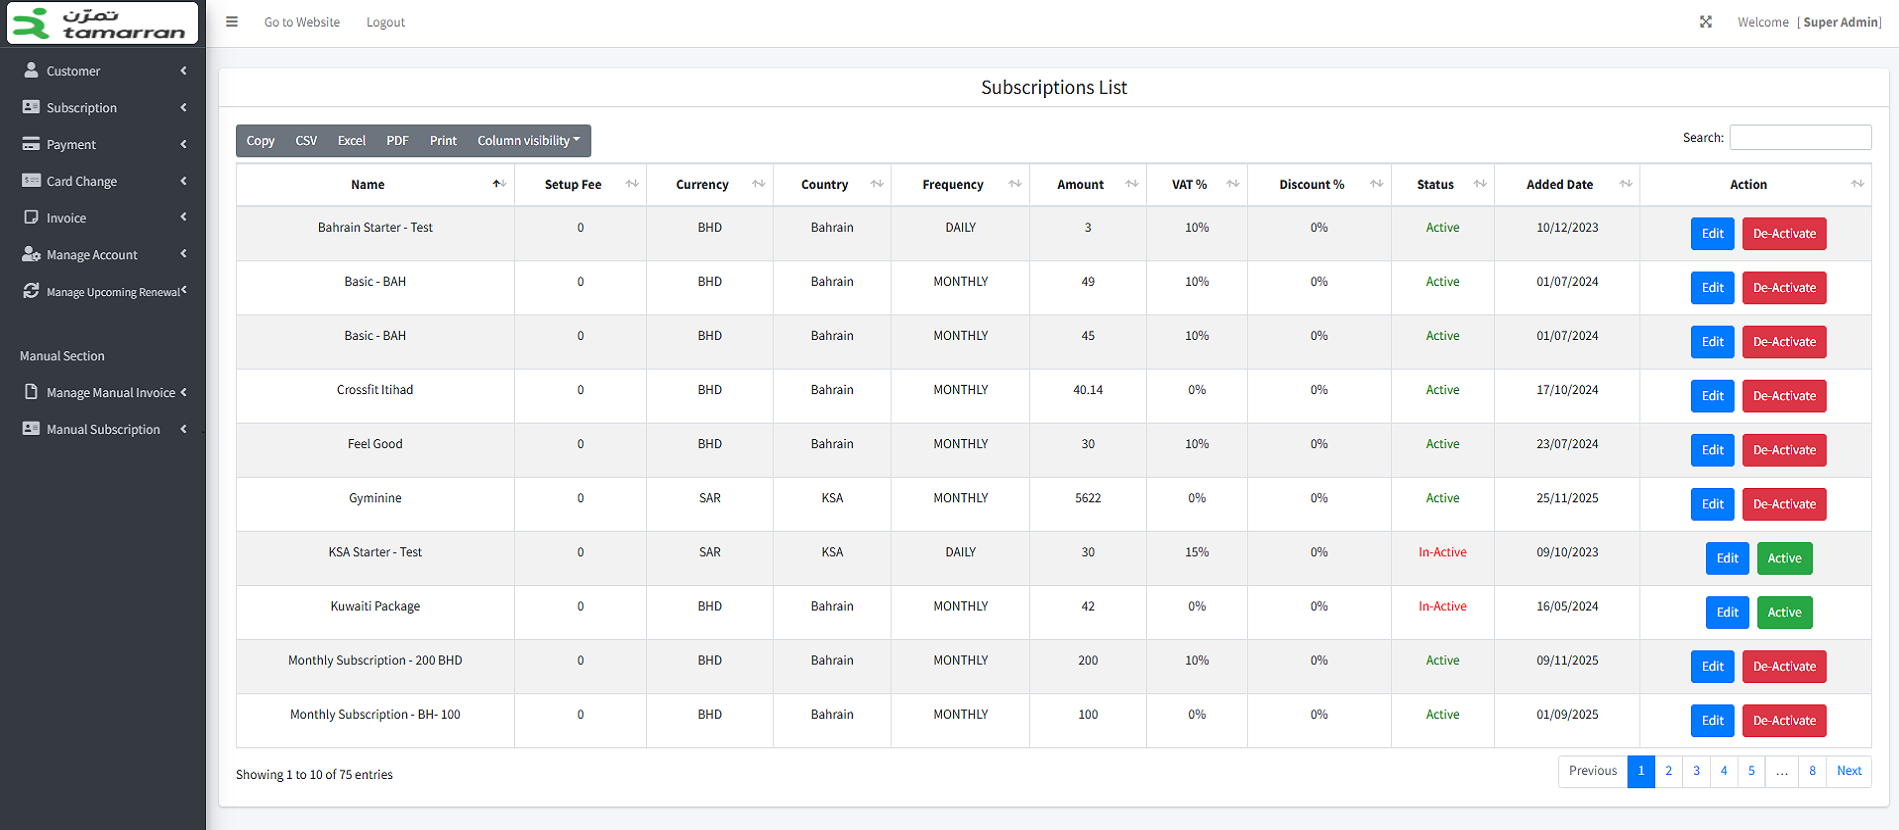Open the Column visibility dropdown

pos(528,141)
